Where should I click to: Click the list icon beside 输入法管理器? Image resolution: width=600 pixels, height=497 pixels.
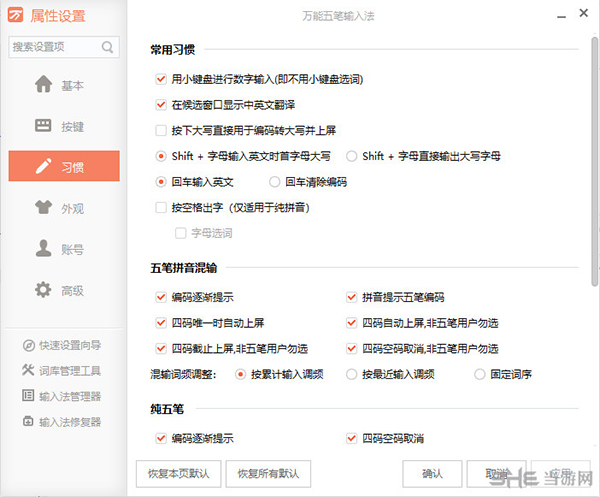click(28, 395)
